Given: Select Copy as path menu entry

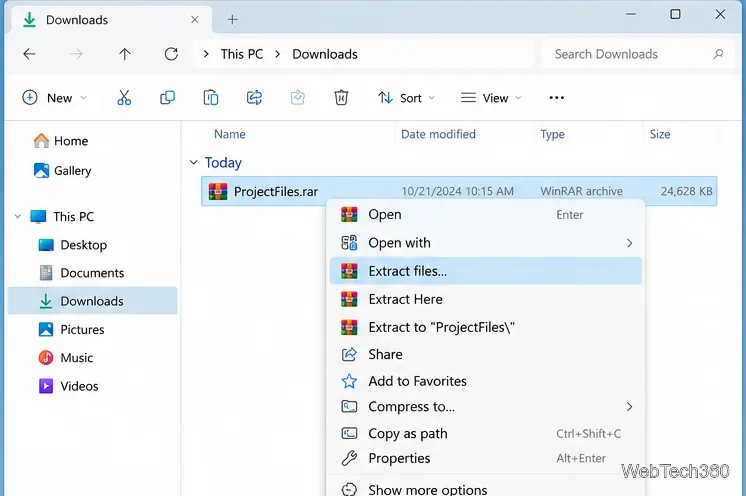Looking at the screenshot, I should pos(486,433).
